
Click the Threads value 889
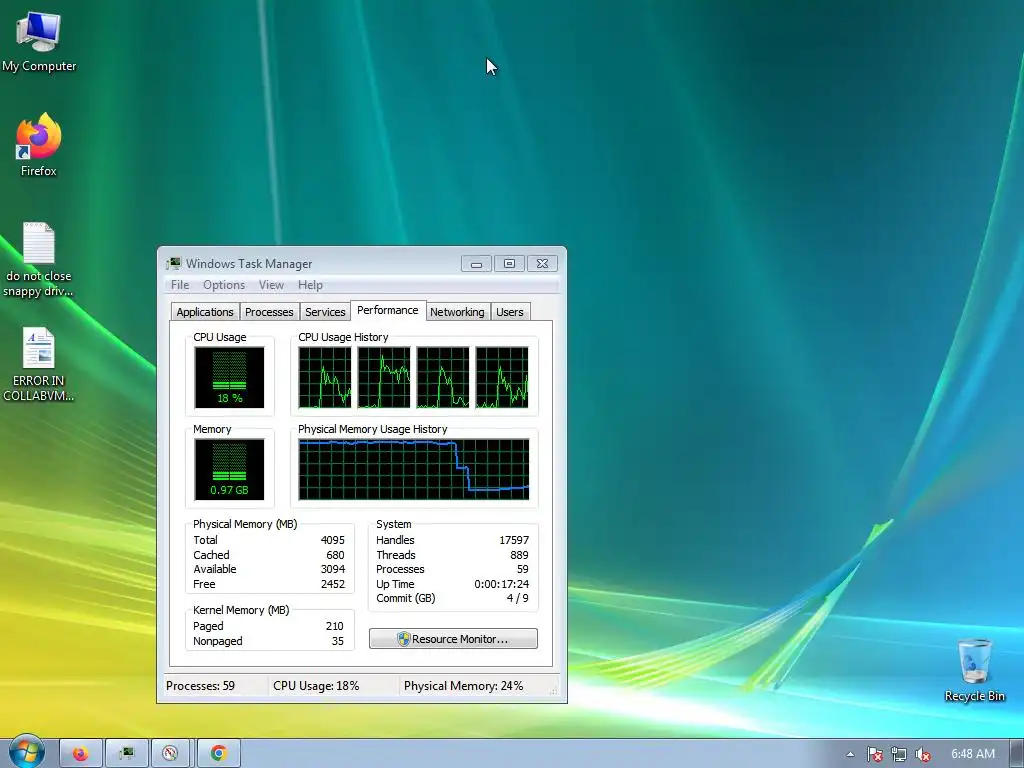pyautogui.click(x=519, y=555)
